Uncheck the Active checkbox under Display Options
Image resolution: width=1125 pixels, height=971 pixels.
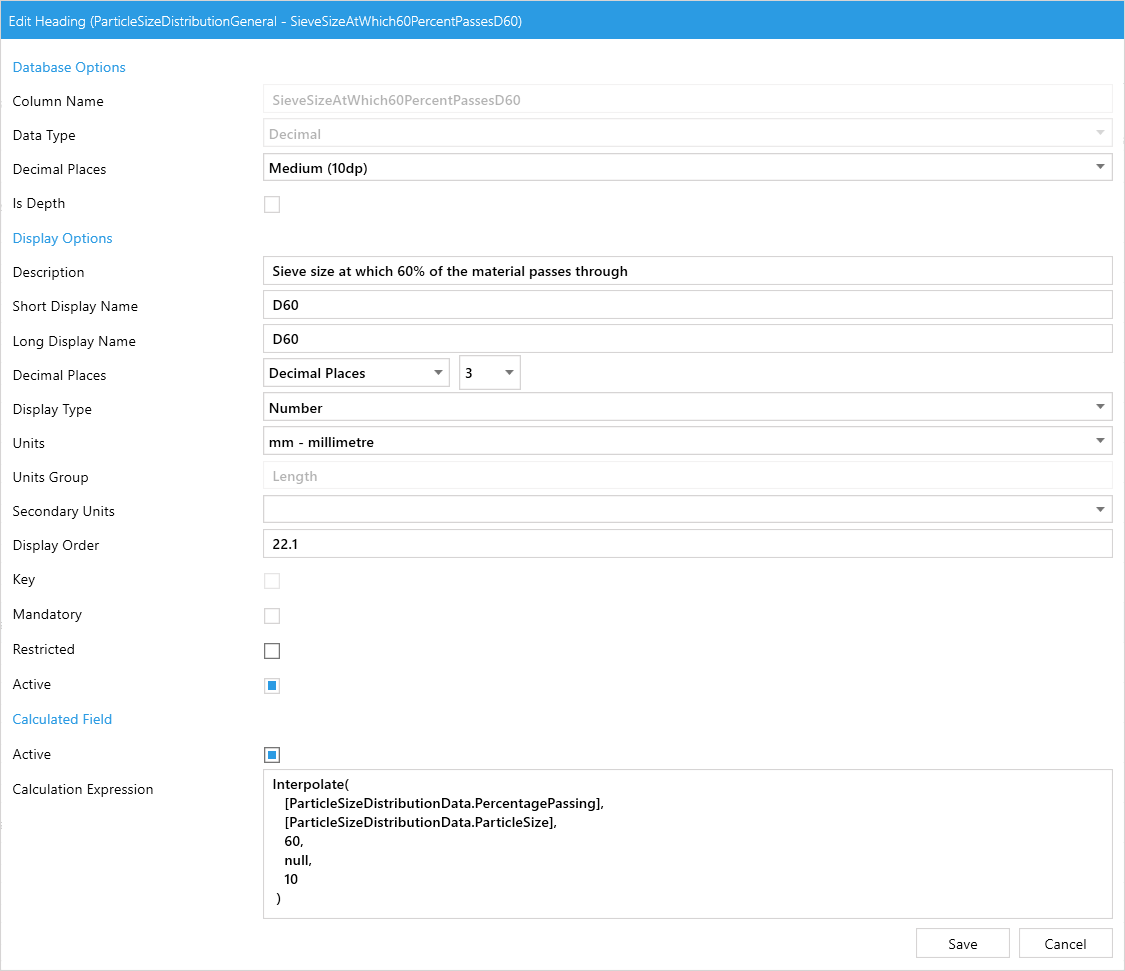point(272,686)
